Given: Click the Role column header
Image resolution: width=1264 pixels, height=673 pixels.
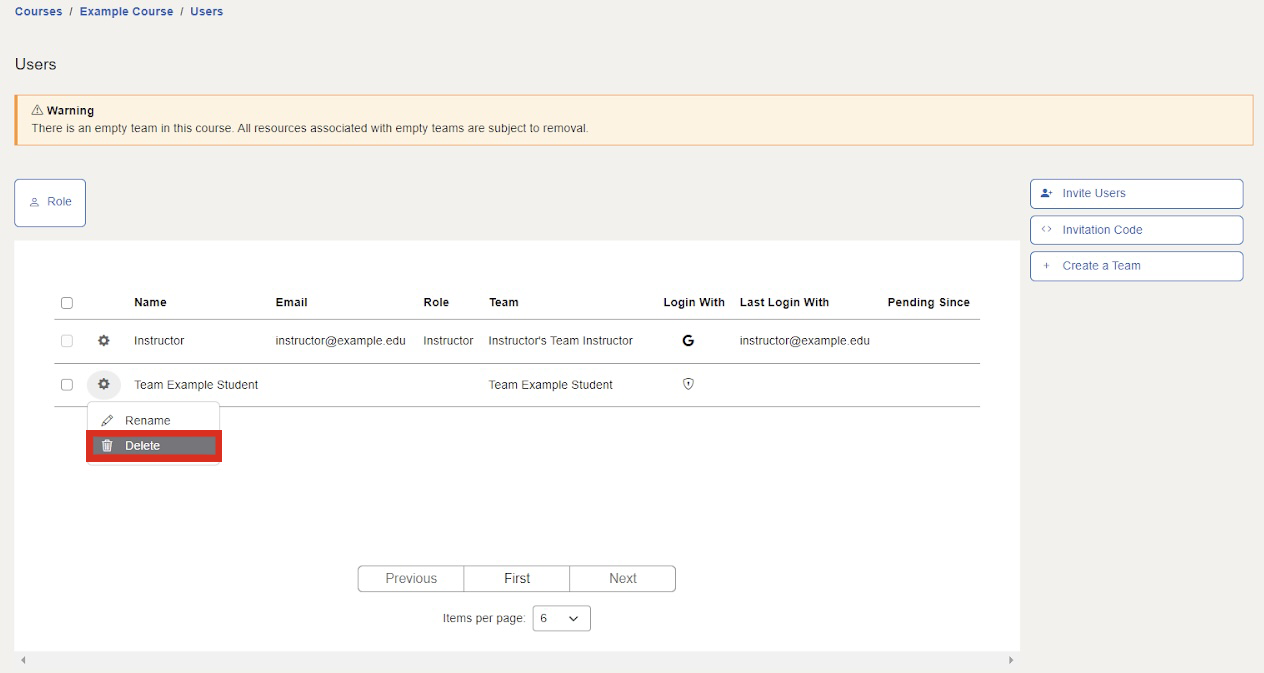Looking at the screenshot, I should [x=436, y=302].
